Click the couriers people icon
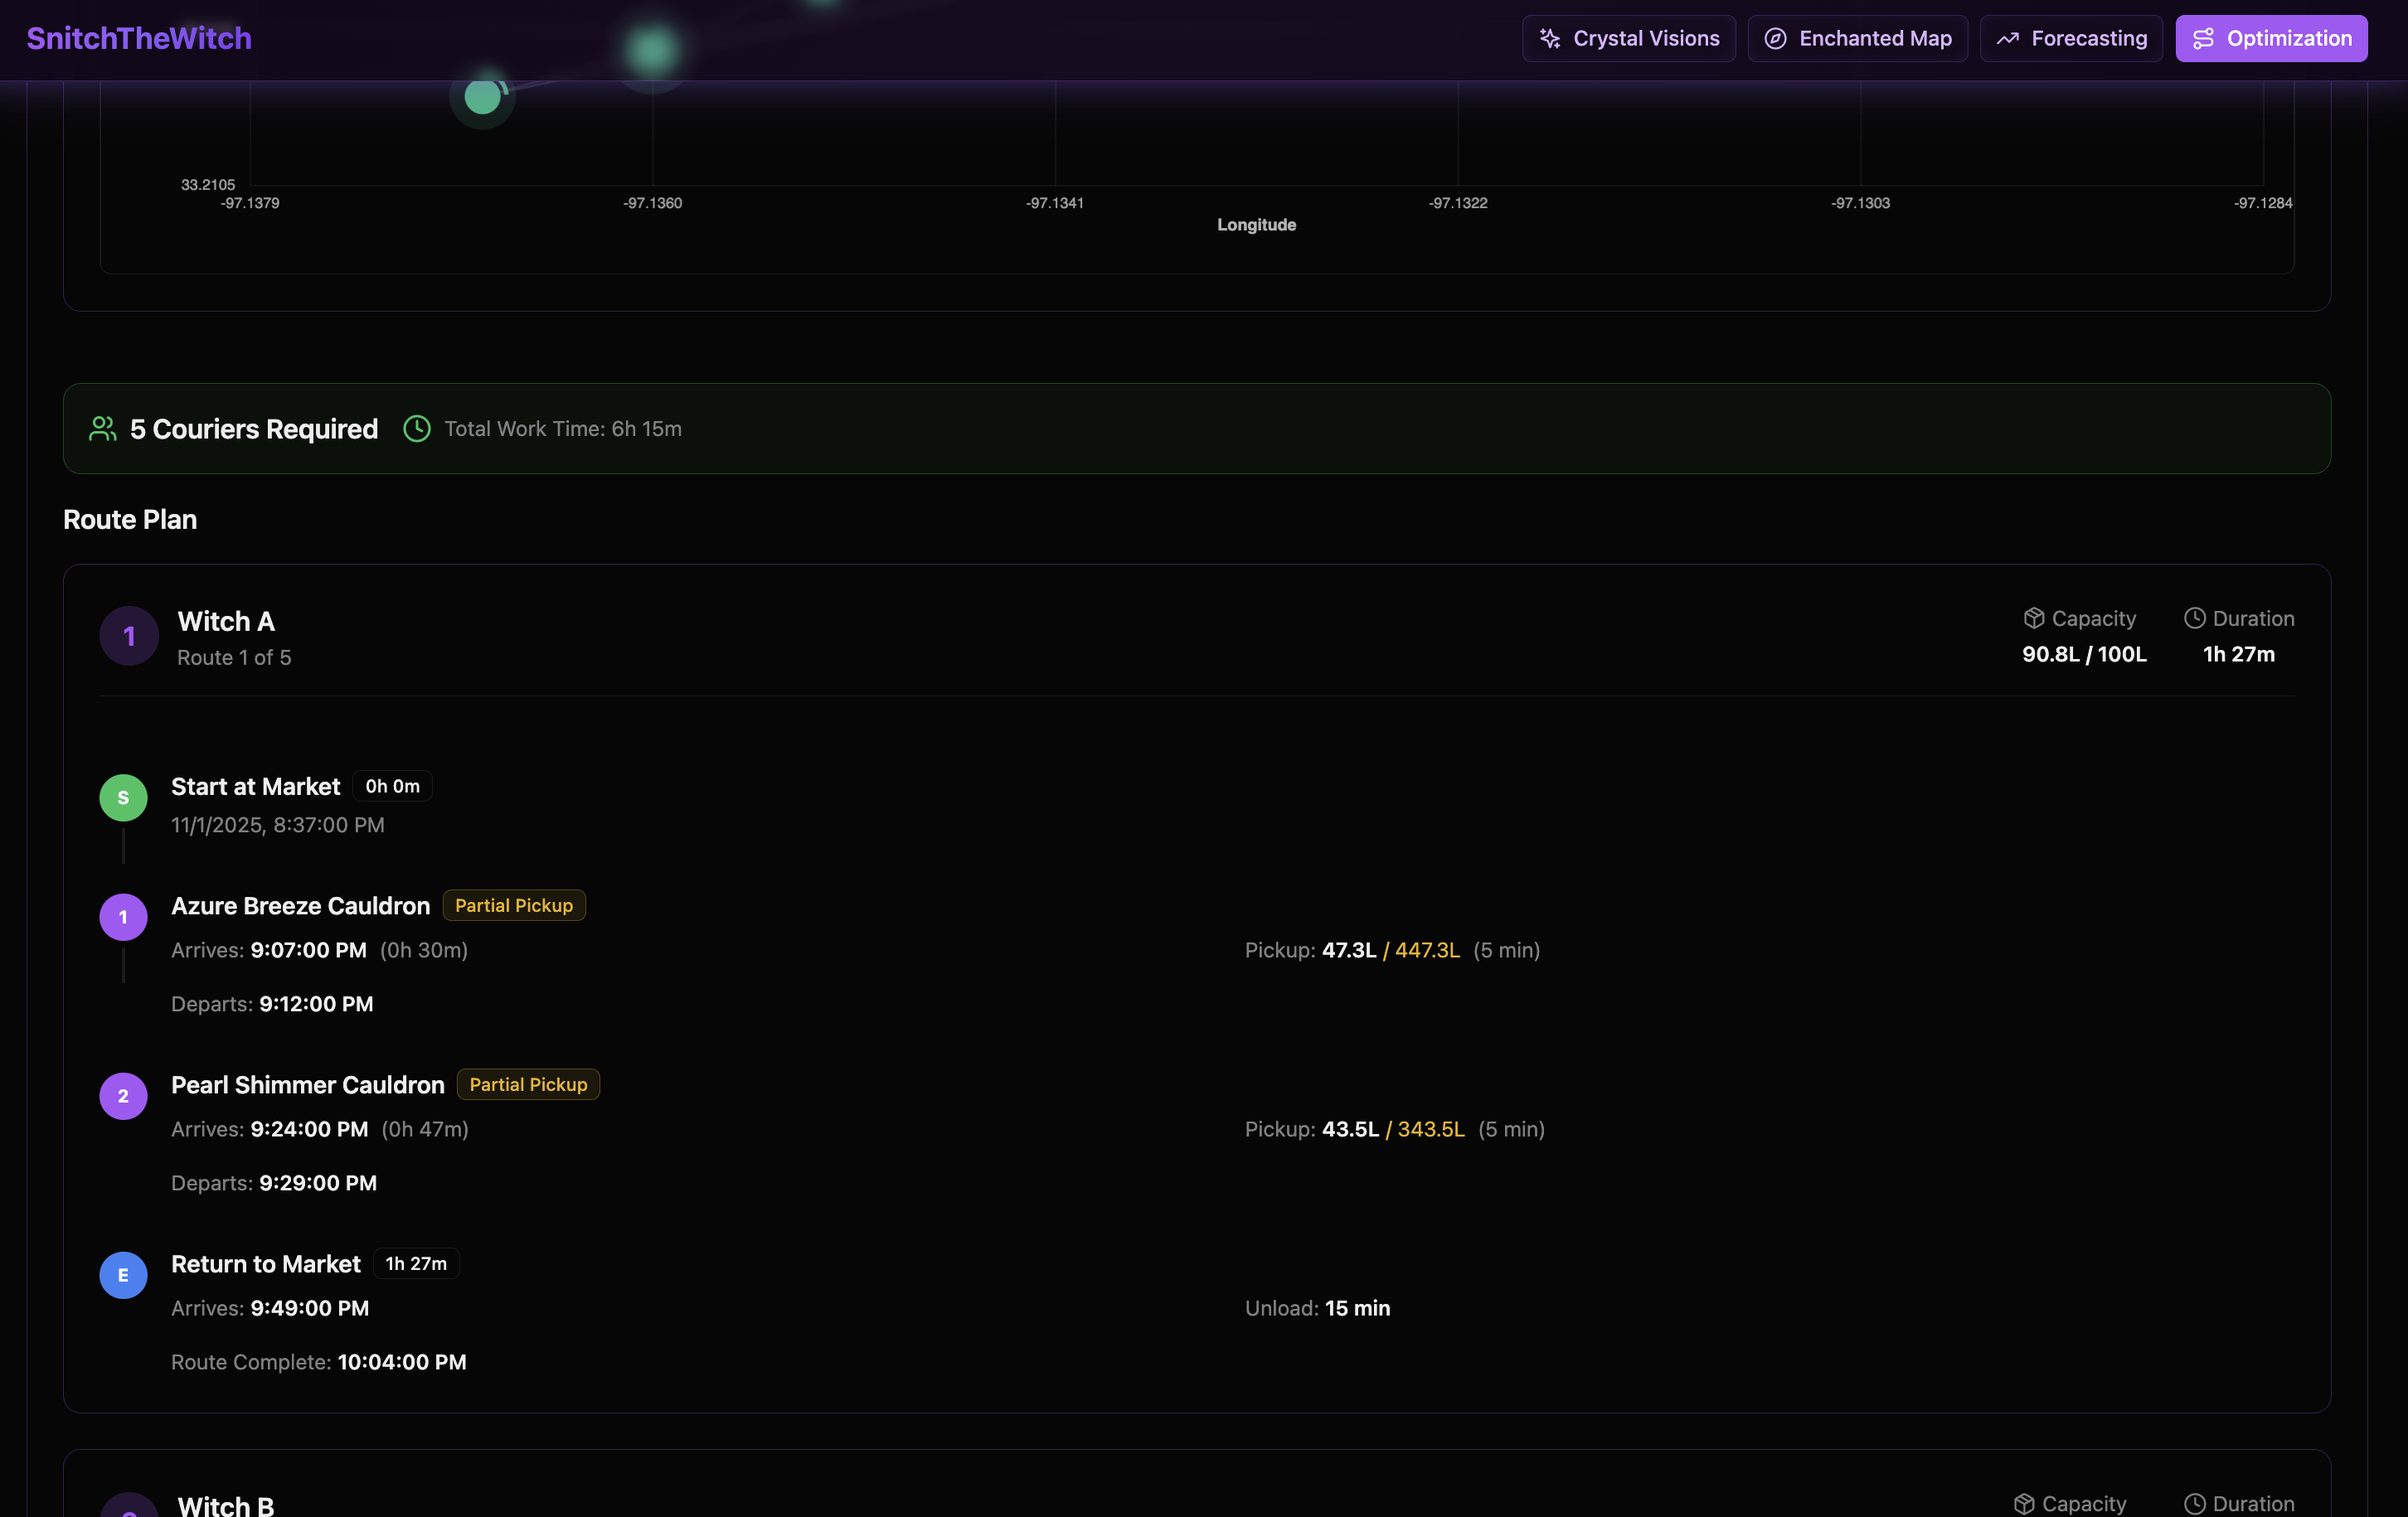Screen dimensions: 2408x1517 103,429
